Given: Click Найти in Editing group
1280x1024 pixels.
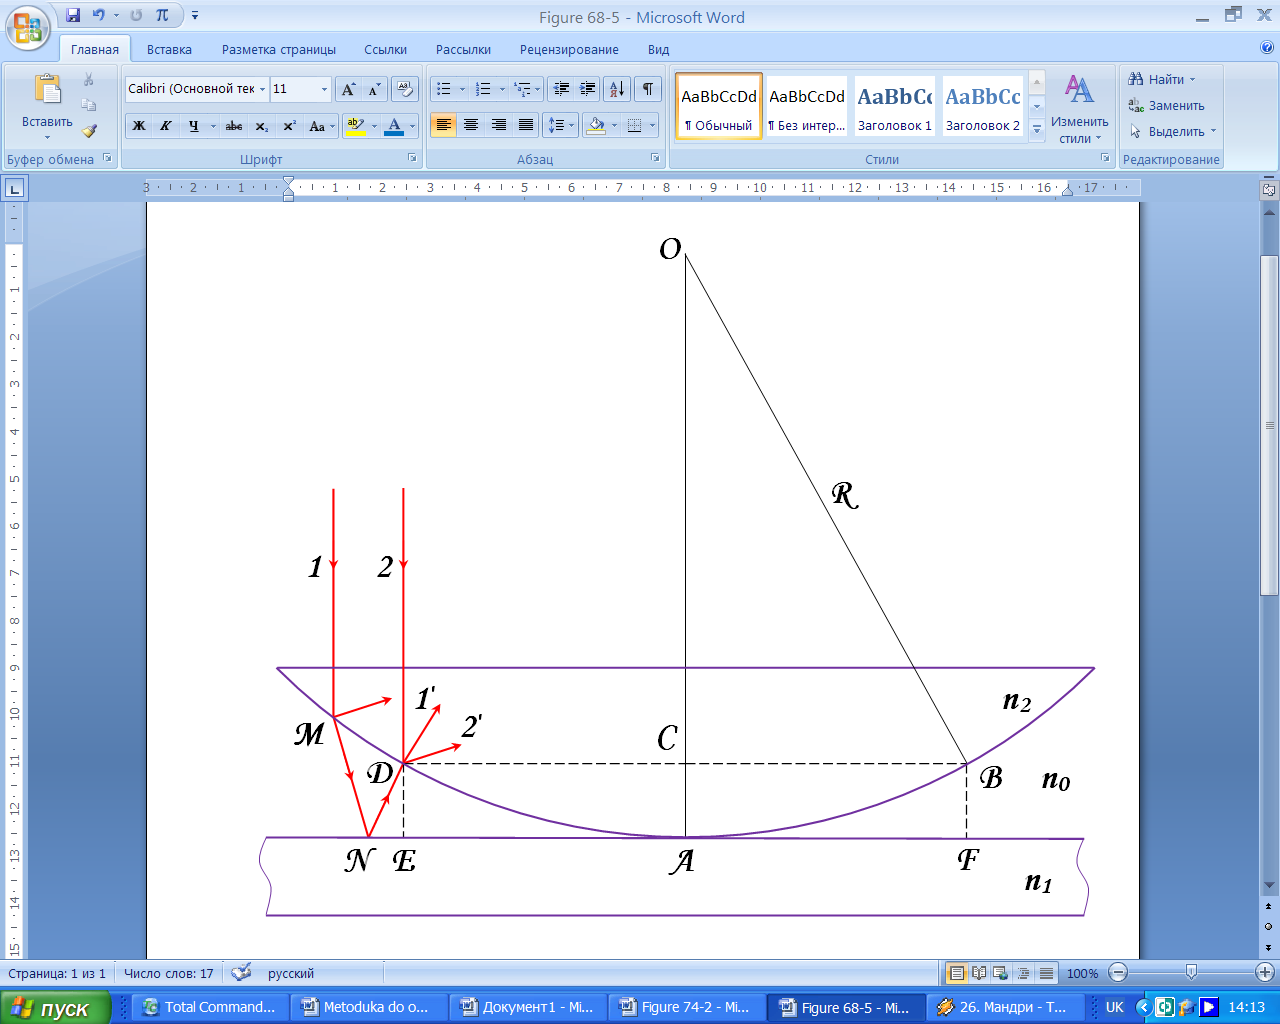Looking at the screenshot, I should (1162, 79).
